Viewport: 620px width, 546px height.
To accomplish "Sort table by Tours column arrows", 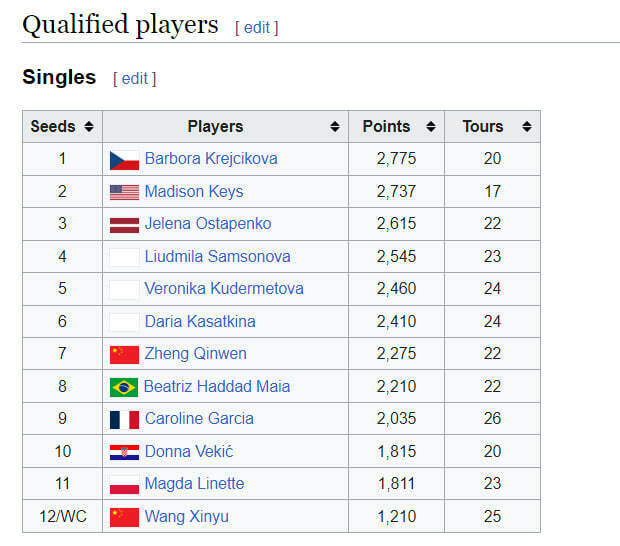I will point(526,127).
